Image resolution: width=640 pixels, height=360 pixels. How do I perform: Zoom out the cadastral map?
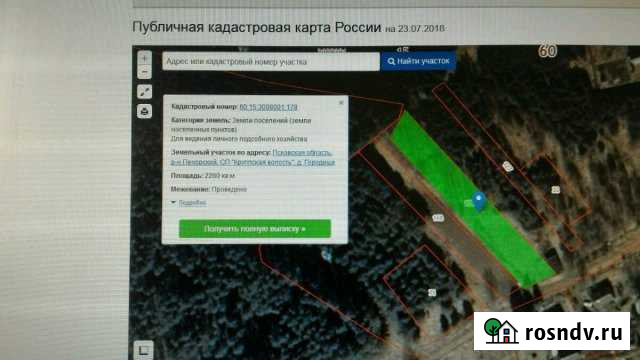click(144, 73)
